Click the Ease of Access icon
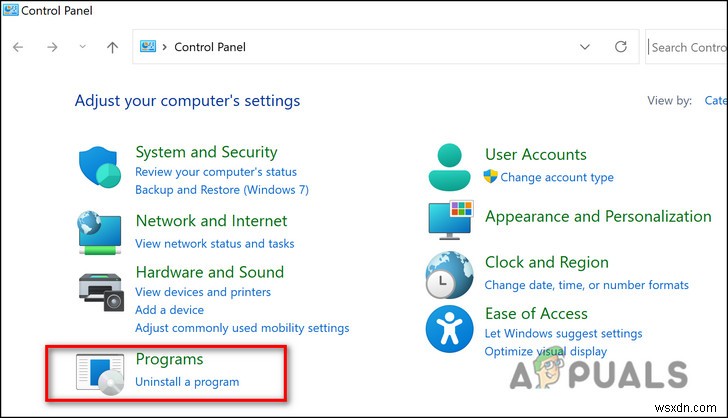728x418 pixels. [449, 329]
